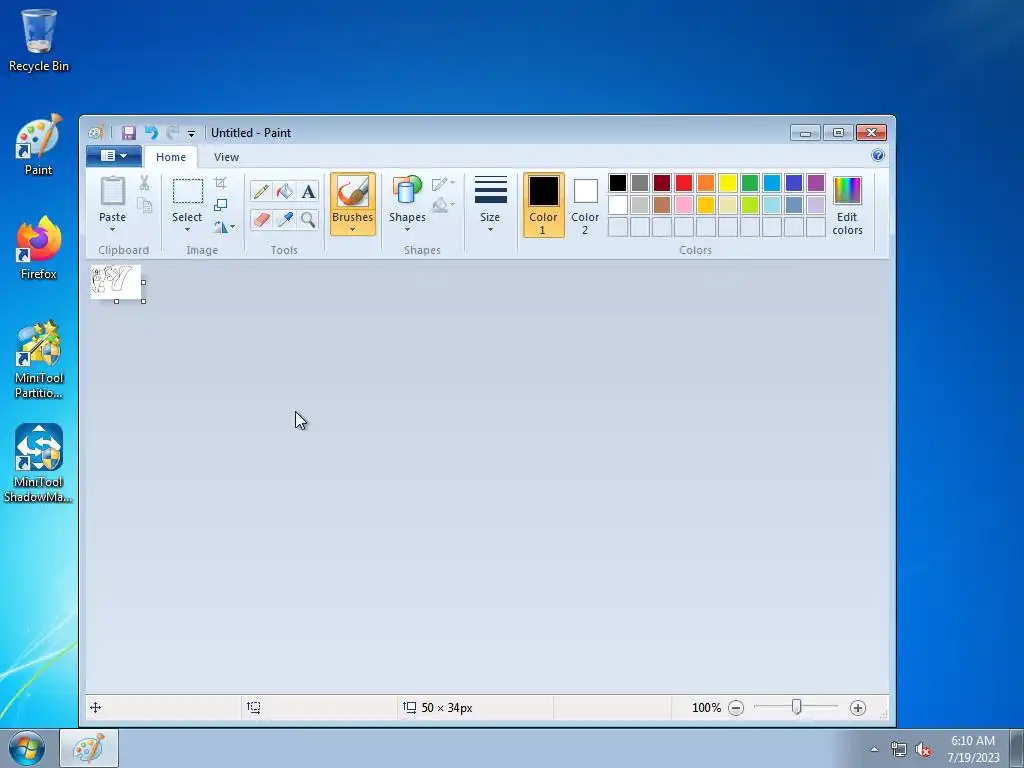Viewport: 1024px width, 768px height.
Task: Pick the turquoise blue color swatch
Action: point(772,183)
